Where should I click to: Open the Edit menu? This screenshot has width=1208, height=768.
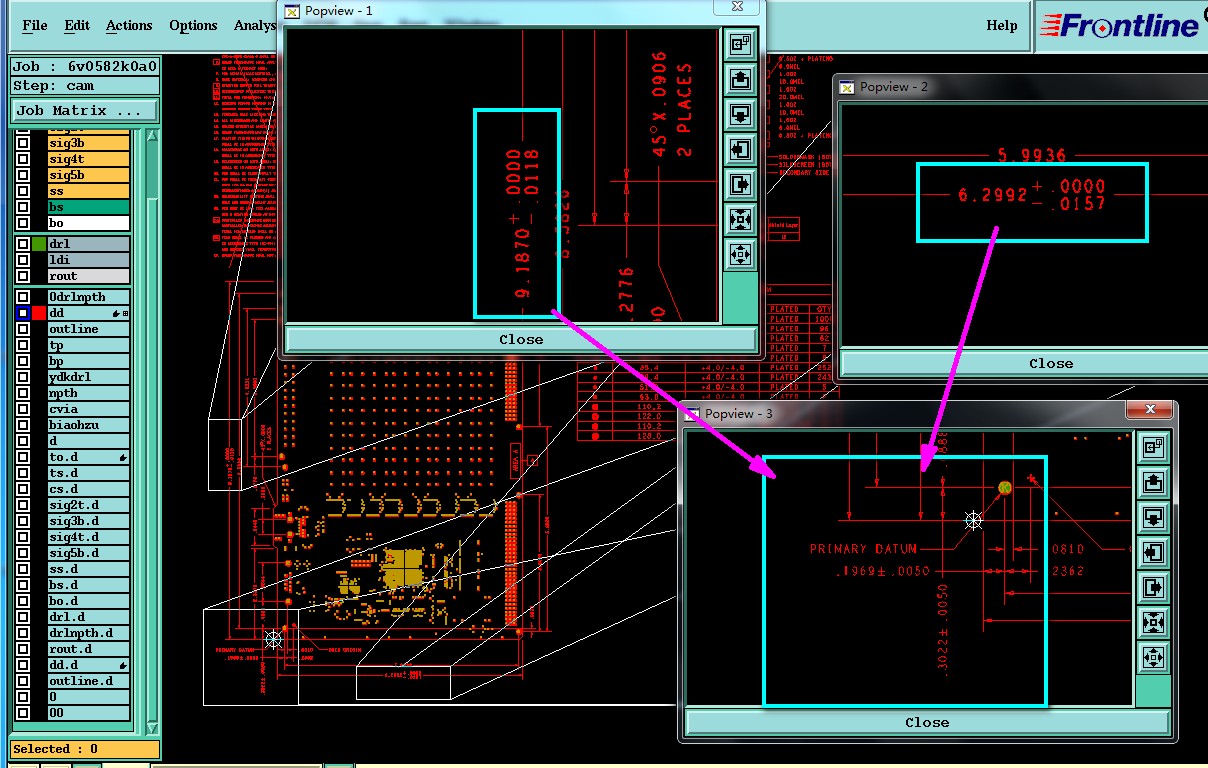[x=77, y=25]
